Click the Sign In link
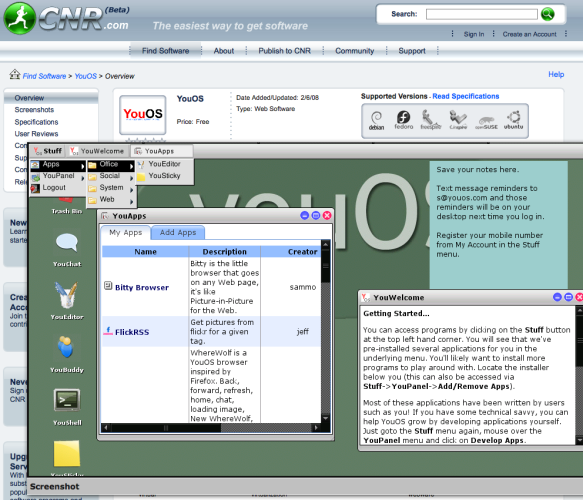This screenshot has width=583, height=500. click(x=474, y=34)
